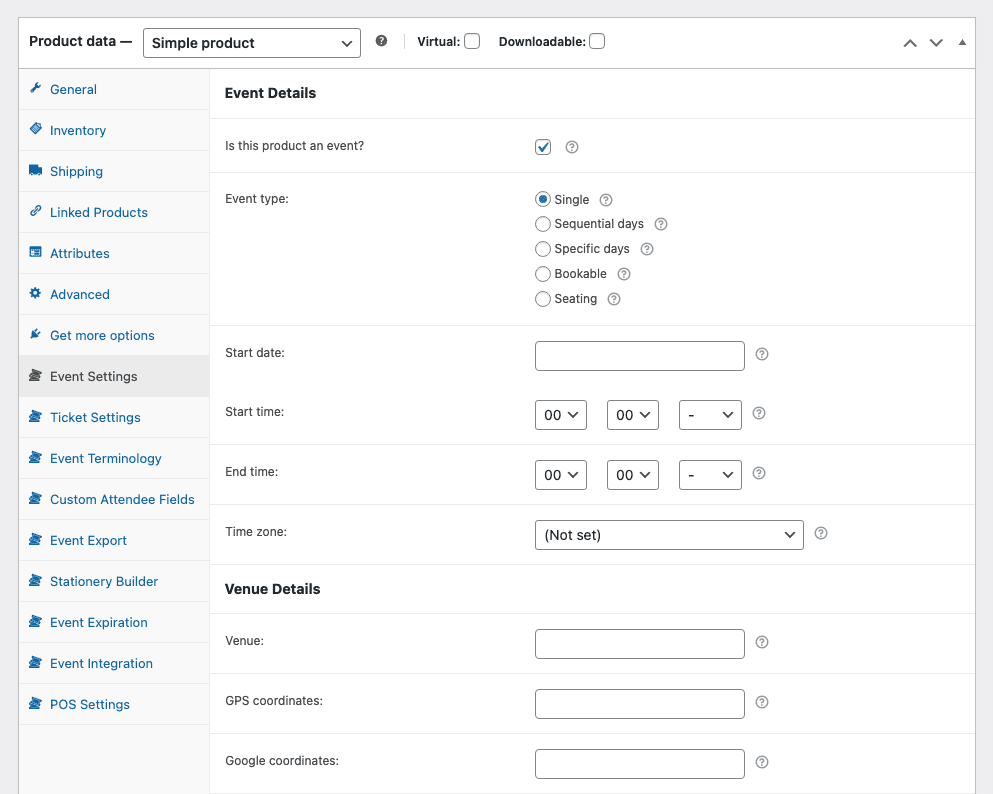Click into the GPS coordinates field
The width and height of the screenshot is (993, 794).
pyautogui.click(x=640, y=704)
